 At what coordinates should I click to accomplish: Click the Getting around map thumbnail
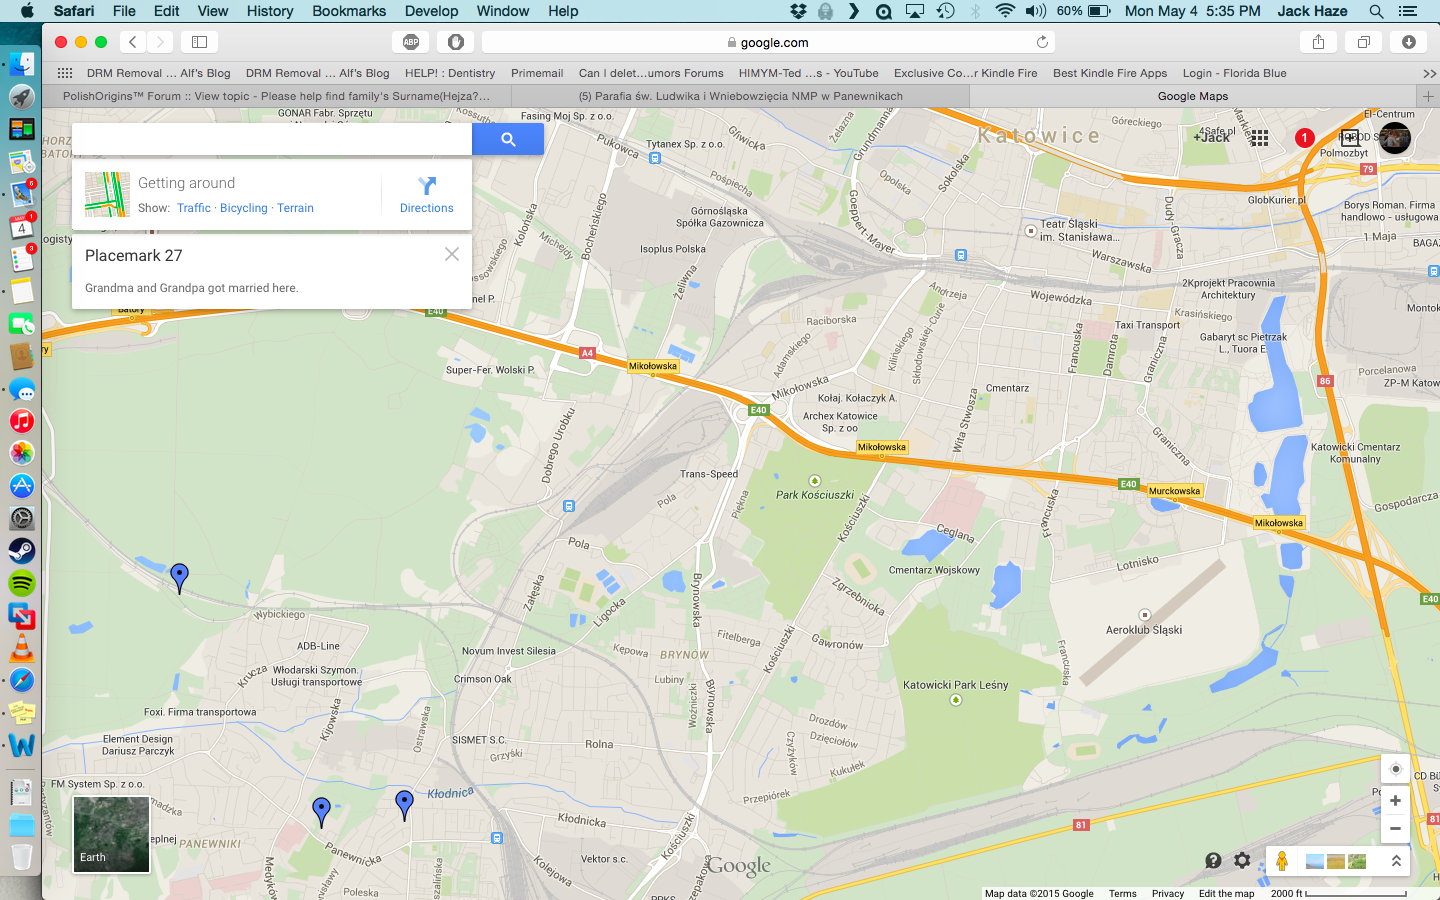coord(107,194)
